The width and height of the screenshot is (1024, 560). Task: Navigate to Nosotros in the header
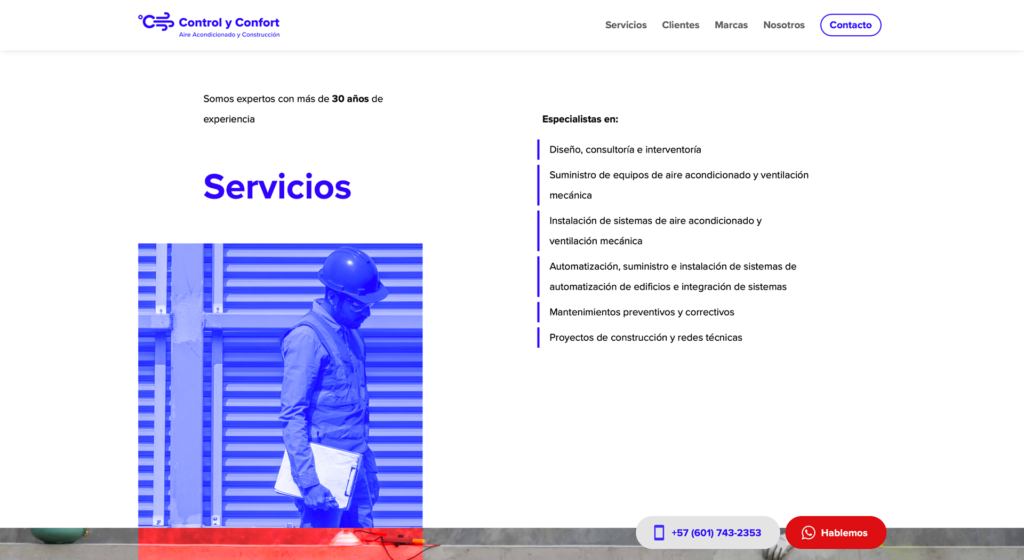[x=783, y=25]
